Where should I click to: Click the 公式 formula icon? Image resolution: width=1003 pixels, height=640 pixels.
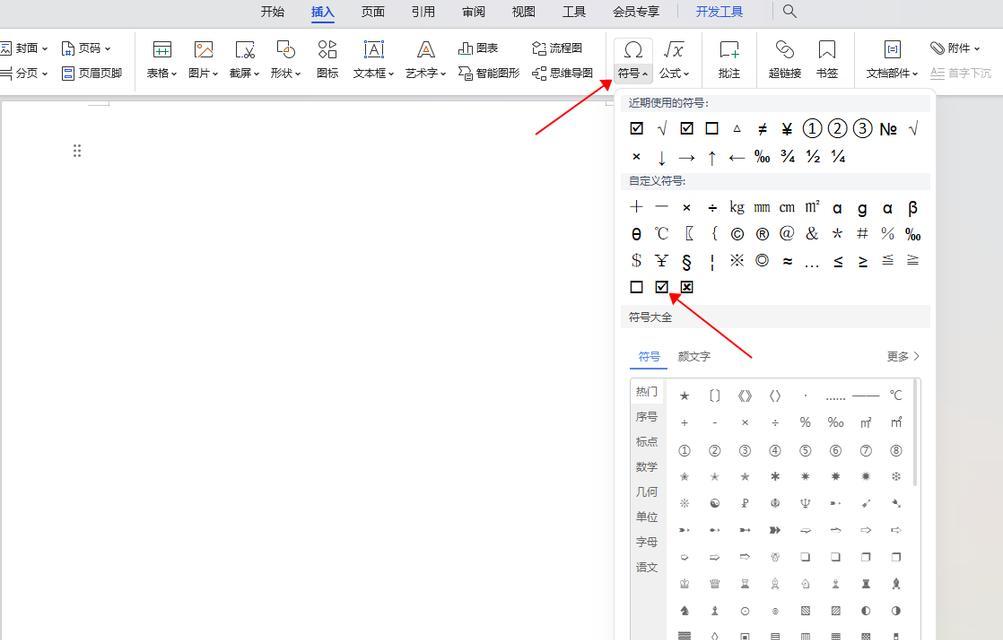pyautogui.click(x=674, y=60)
